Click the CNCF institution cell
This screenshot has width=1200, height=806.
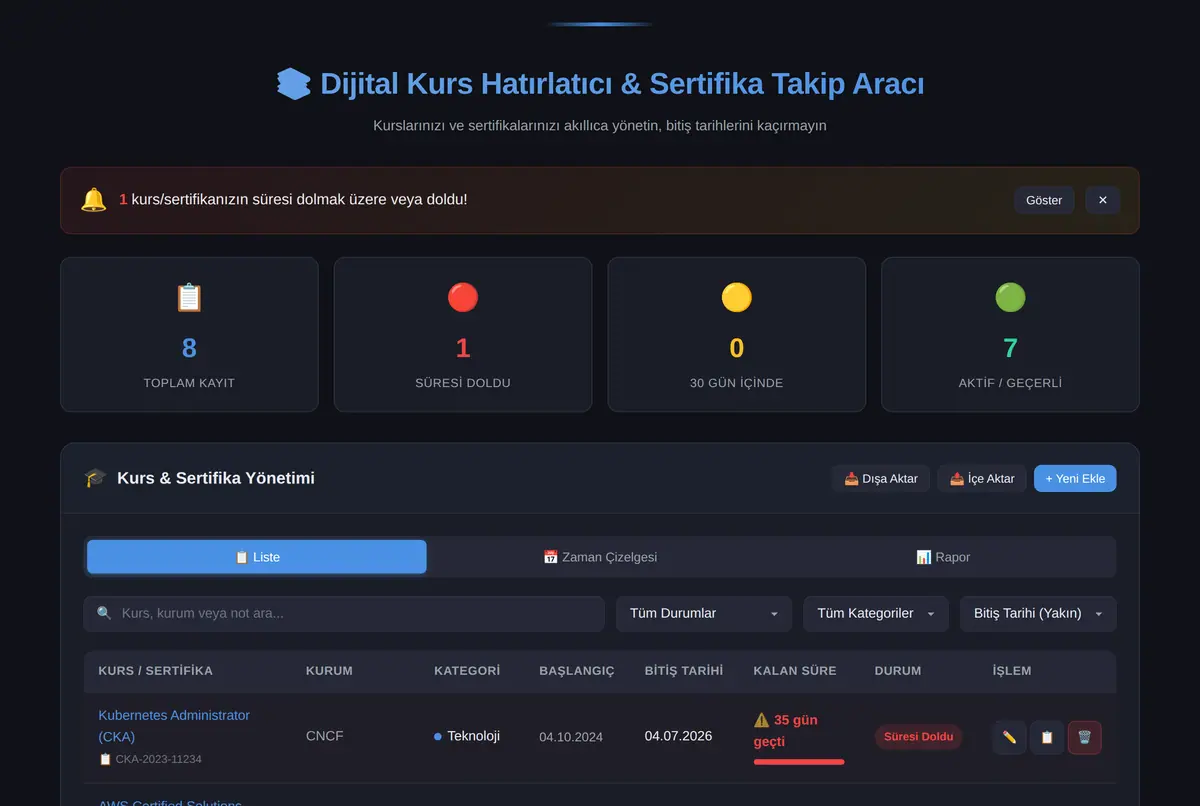[x=325, y=736]
